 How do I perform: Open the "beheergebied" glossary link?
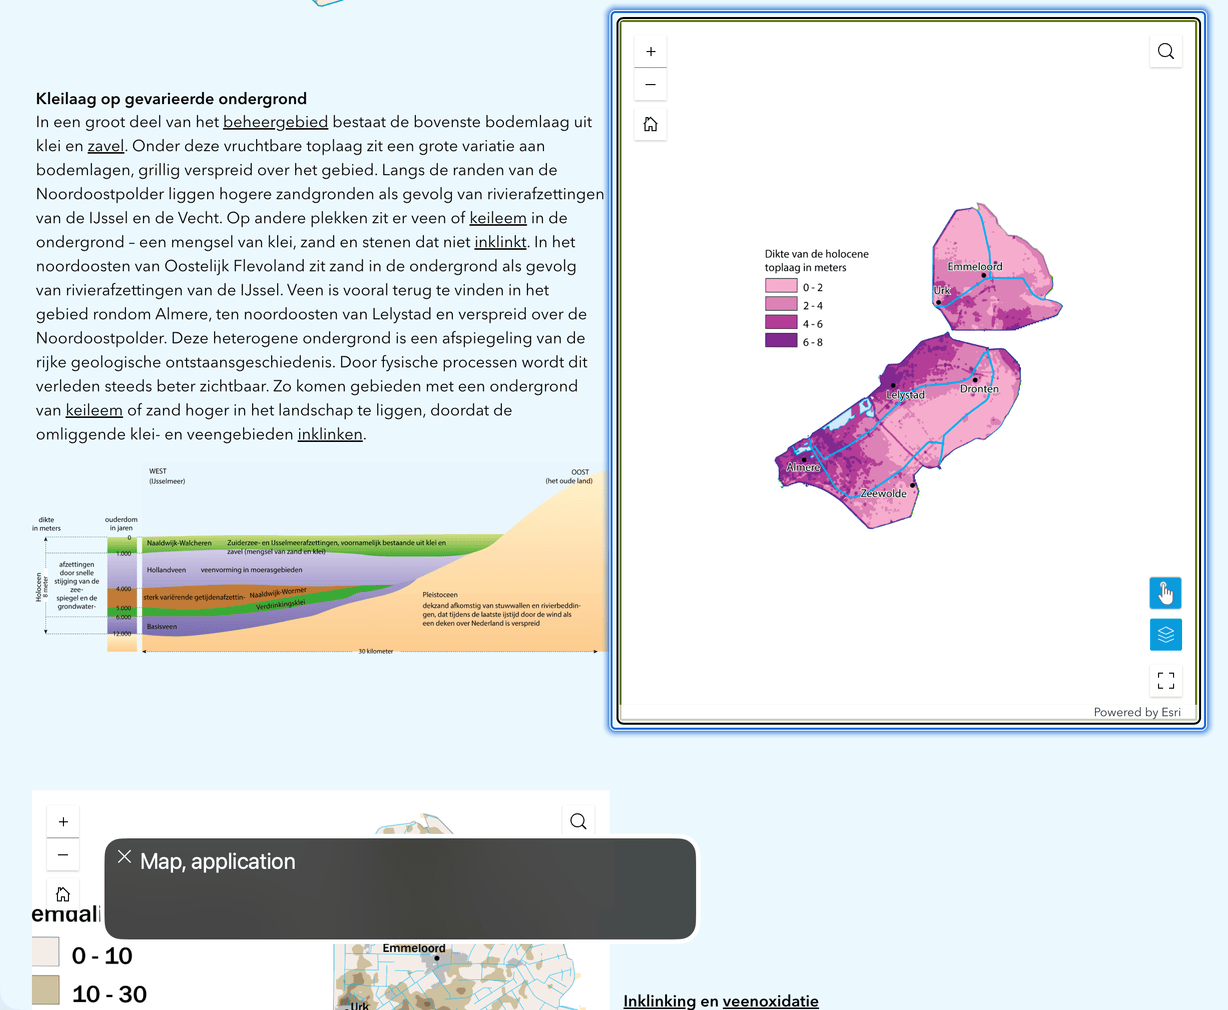pos(275,122)
